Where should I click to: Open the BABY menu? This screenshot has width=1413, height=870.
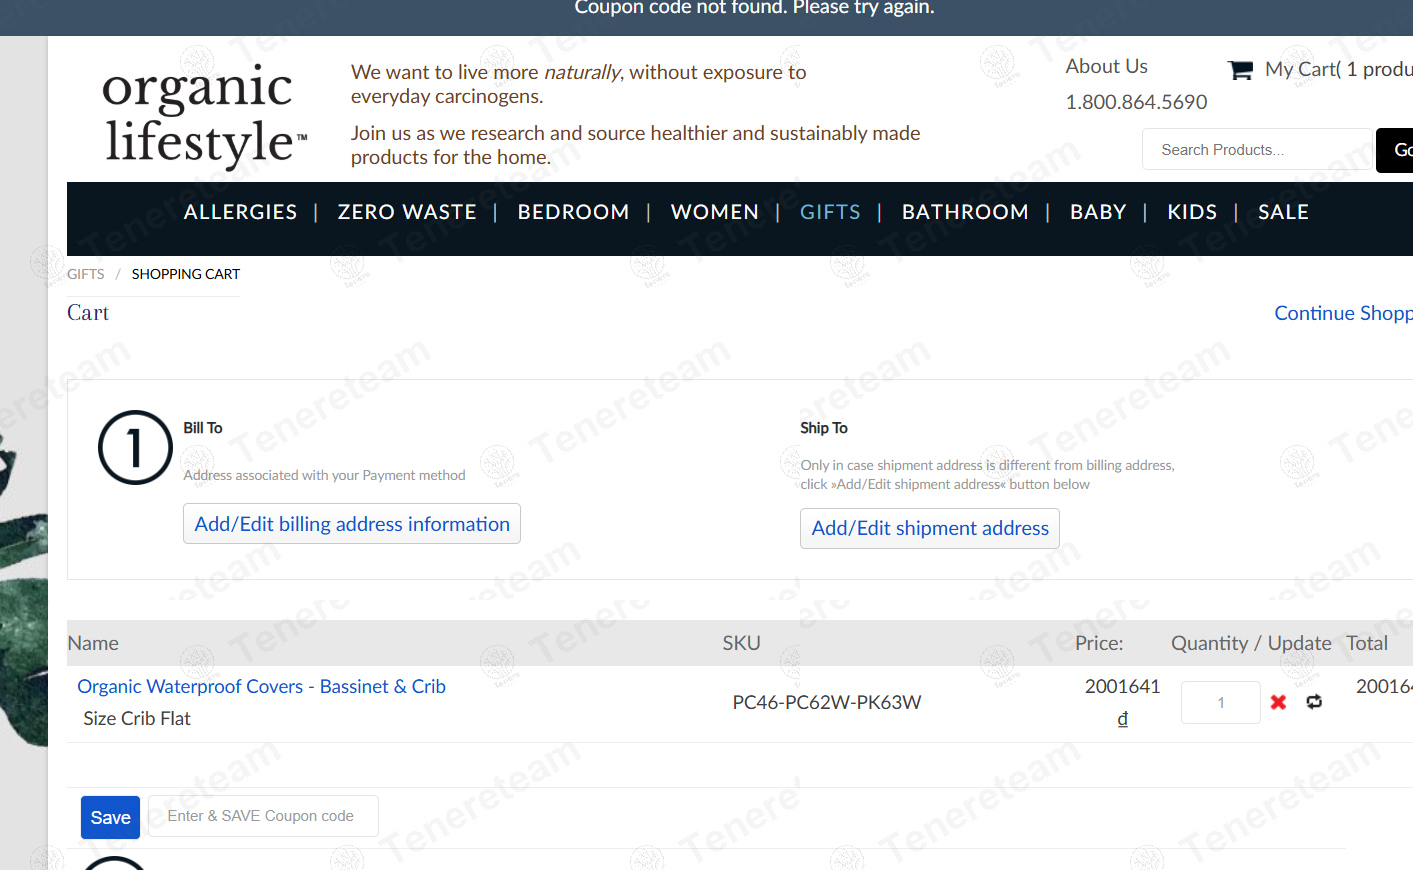1098,212
